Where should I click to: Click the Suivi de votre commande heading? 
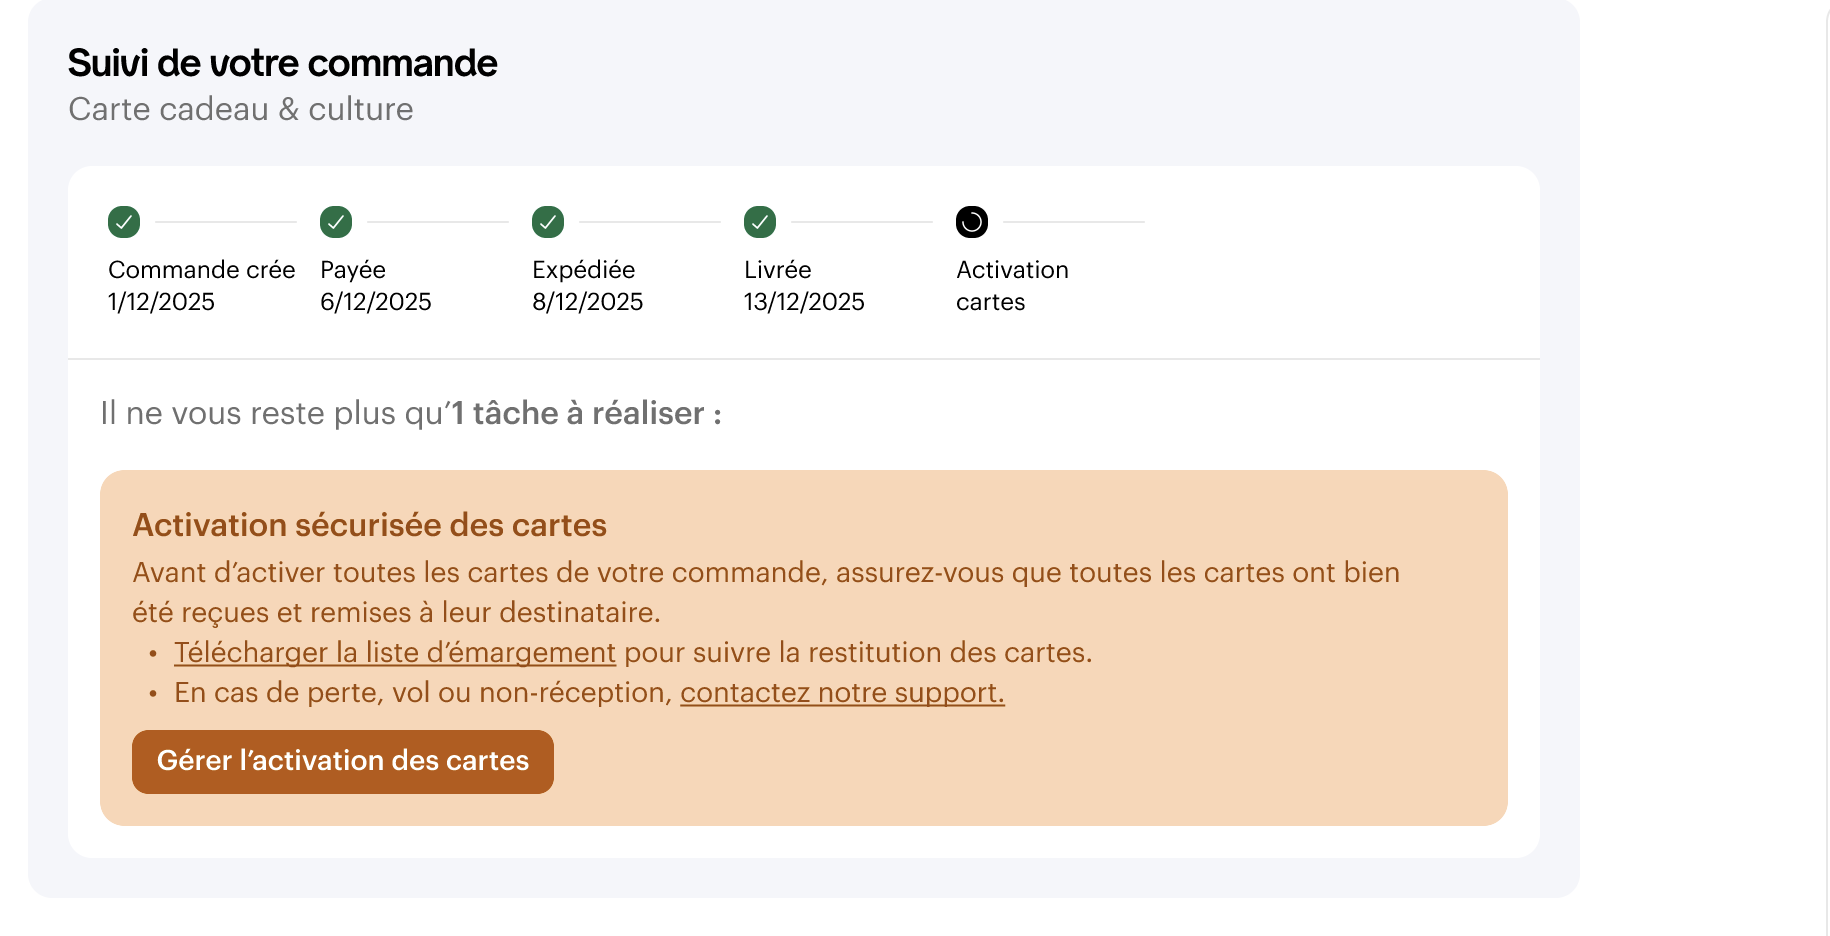click(x=282, y=63)
